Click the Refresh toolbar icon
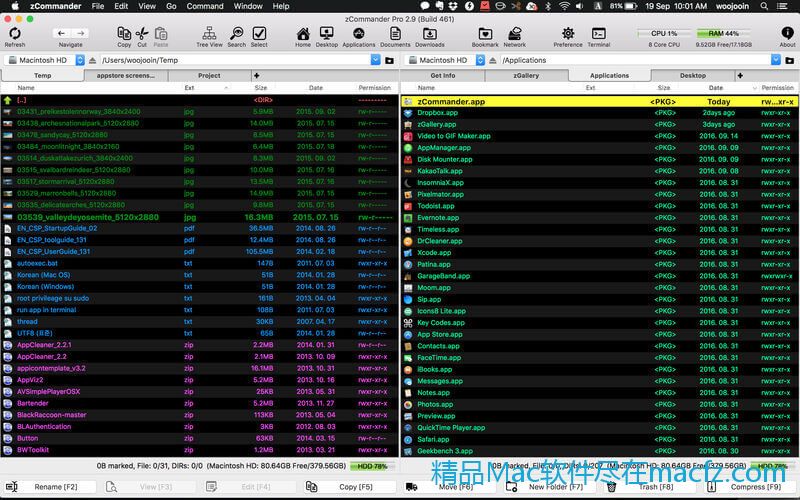 [x=15, y=34]
